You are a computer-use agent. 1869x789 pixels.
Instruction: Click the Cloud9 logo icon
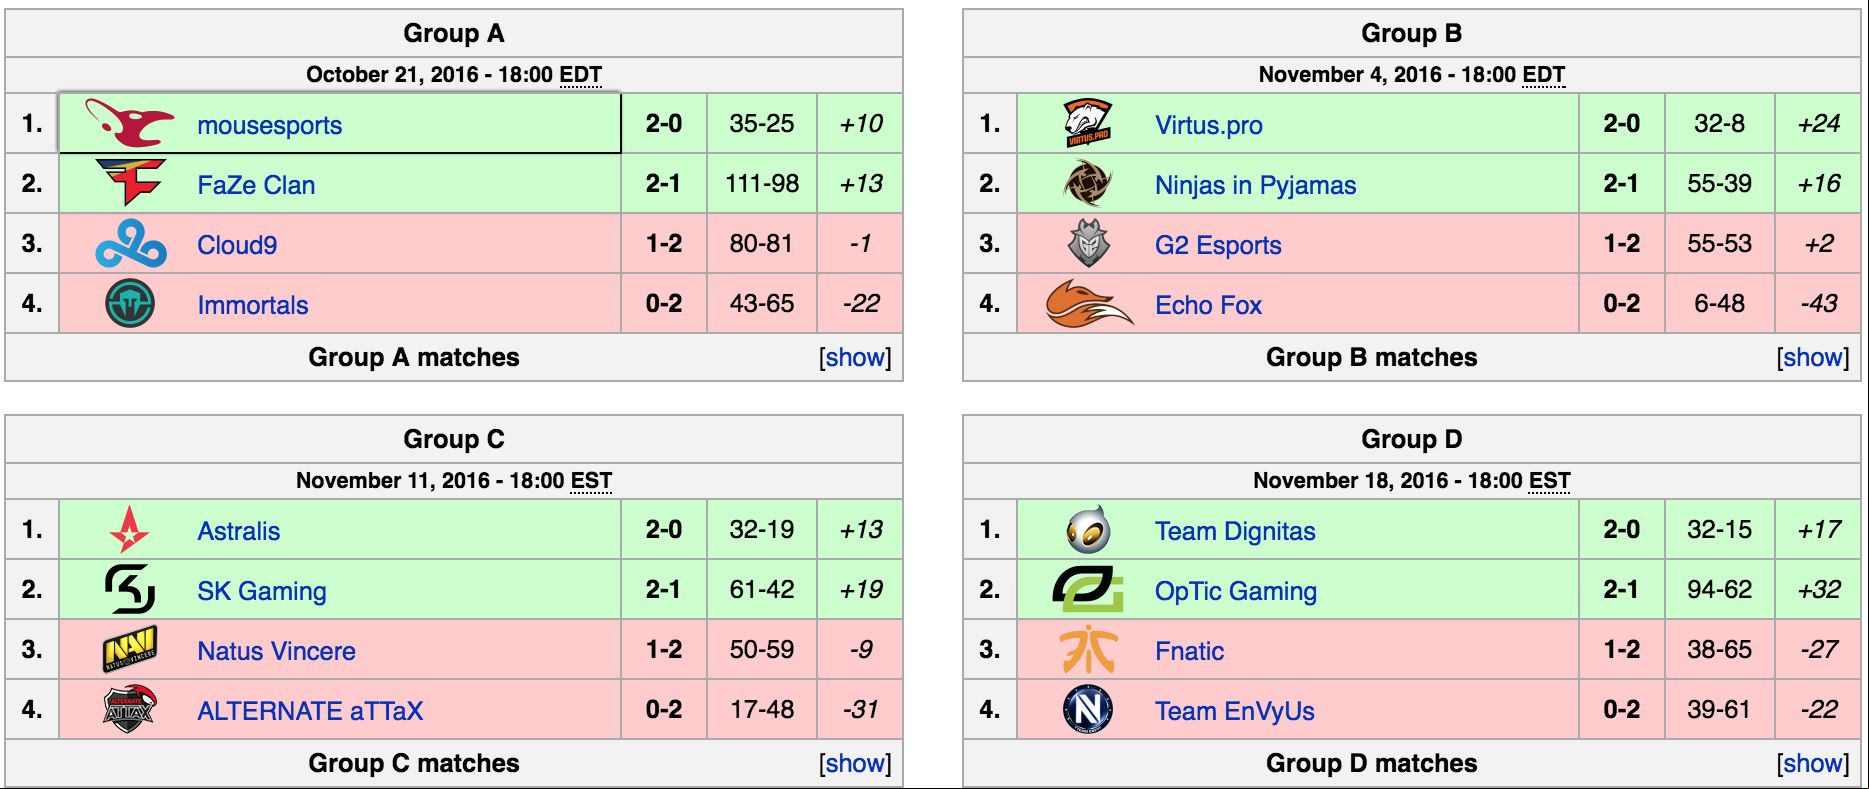pyautogui.click(x=130, y=244)
